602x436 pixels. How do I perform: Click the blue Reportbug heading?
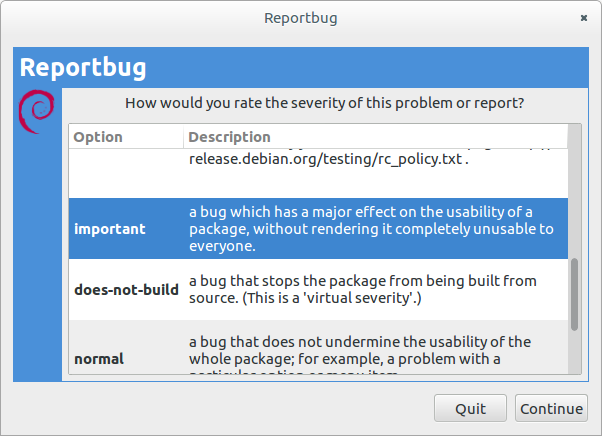[x=84, y=68]
